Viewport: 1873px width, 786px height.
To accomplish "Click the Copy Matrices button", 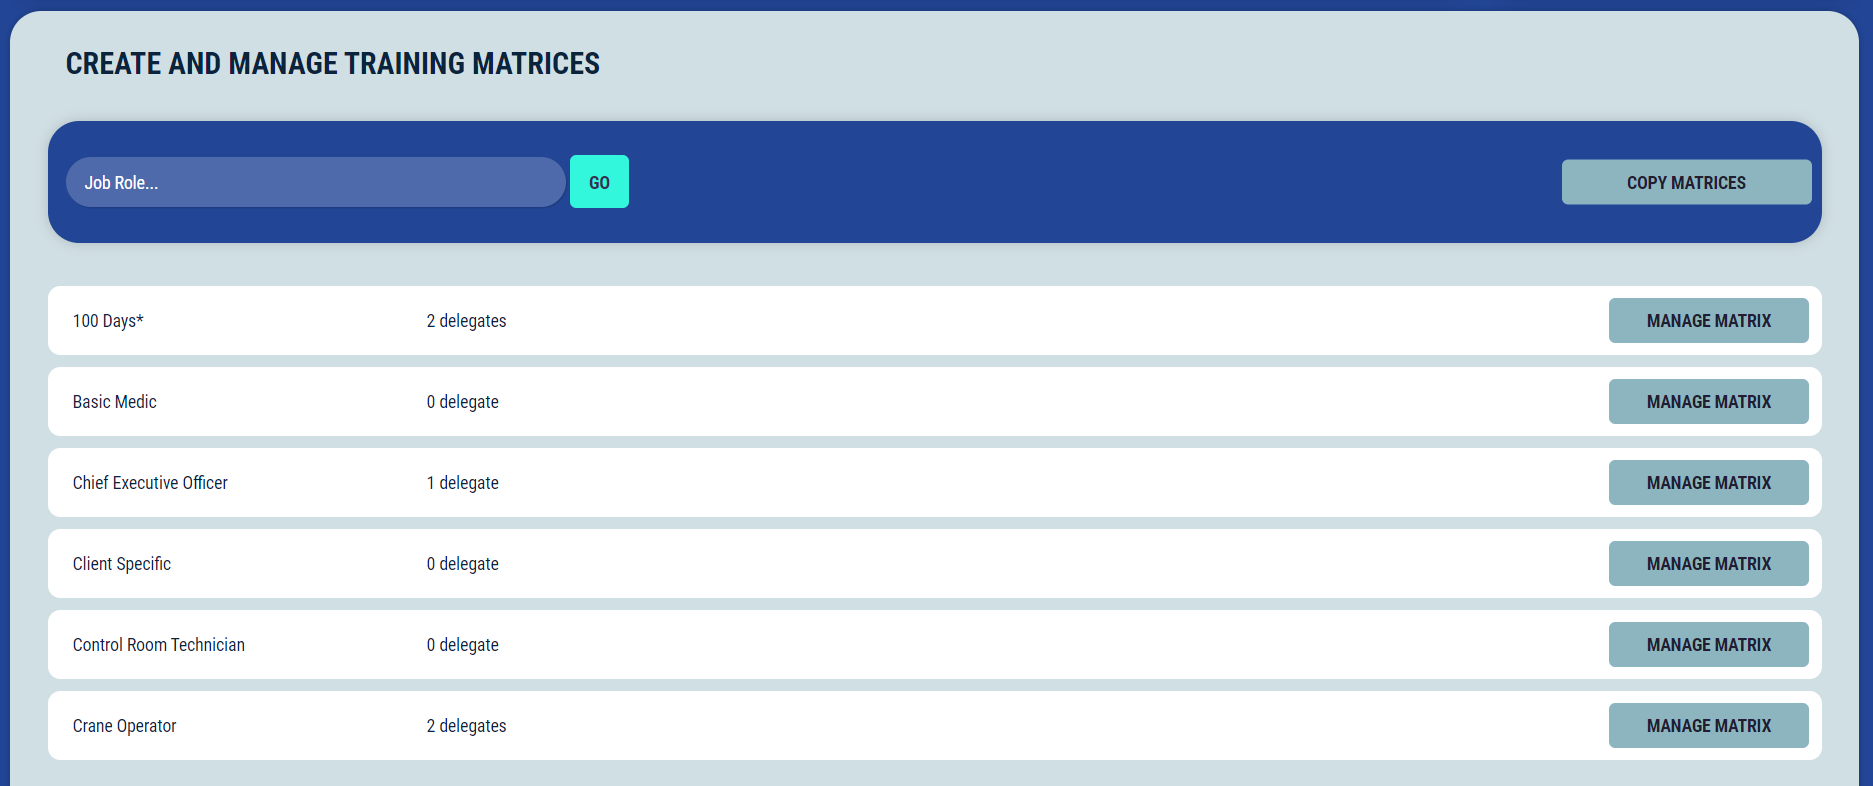I will click(1686, 182).
